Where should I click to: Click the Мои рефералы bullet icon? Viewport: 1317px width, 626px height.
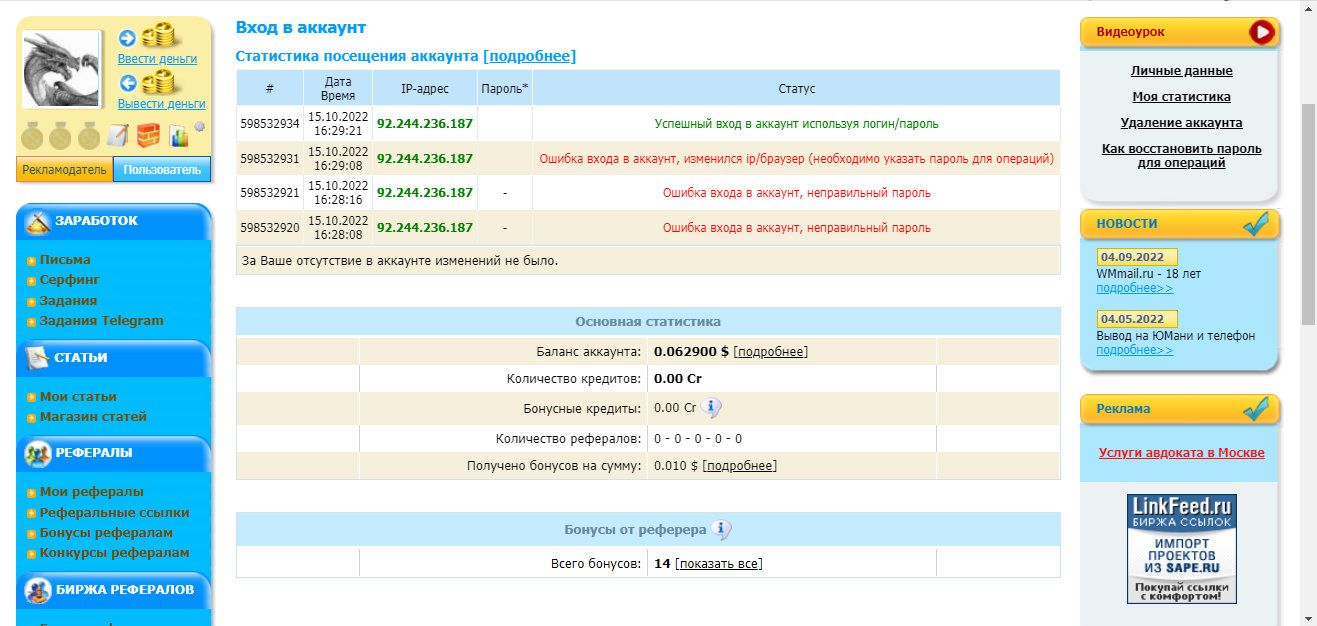pyautogui.click(x=32, y=493)
